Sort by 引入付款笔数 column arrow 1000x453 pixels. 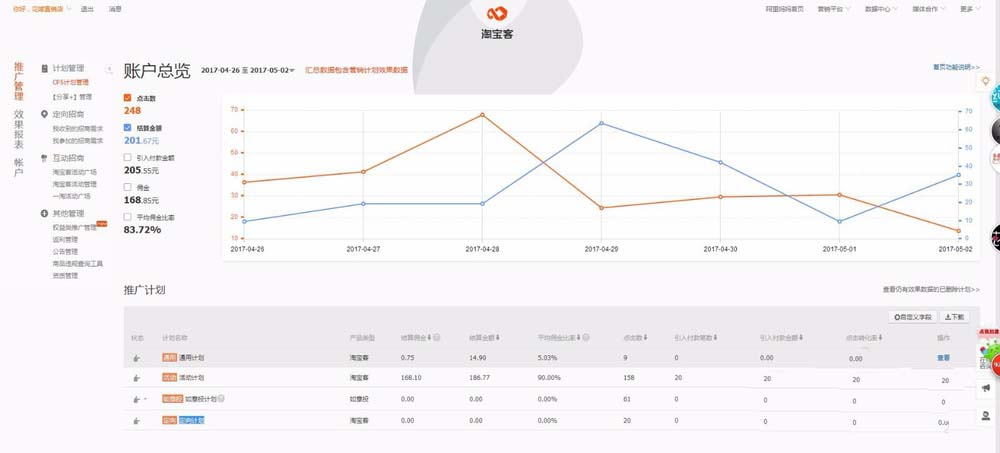[716, 338]
